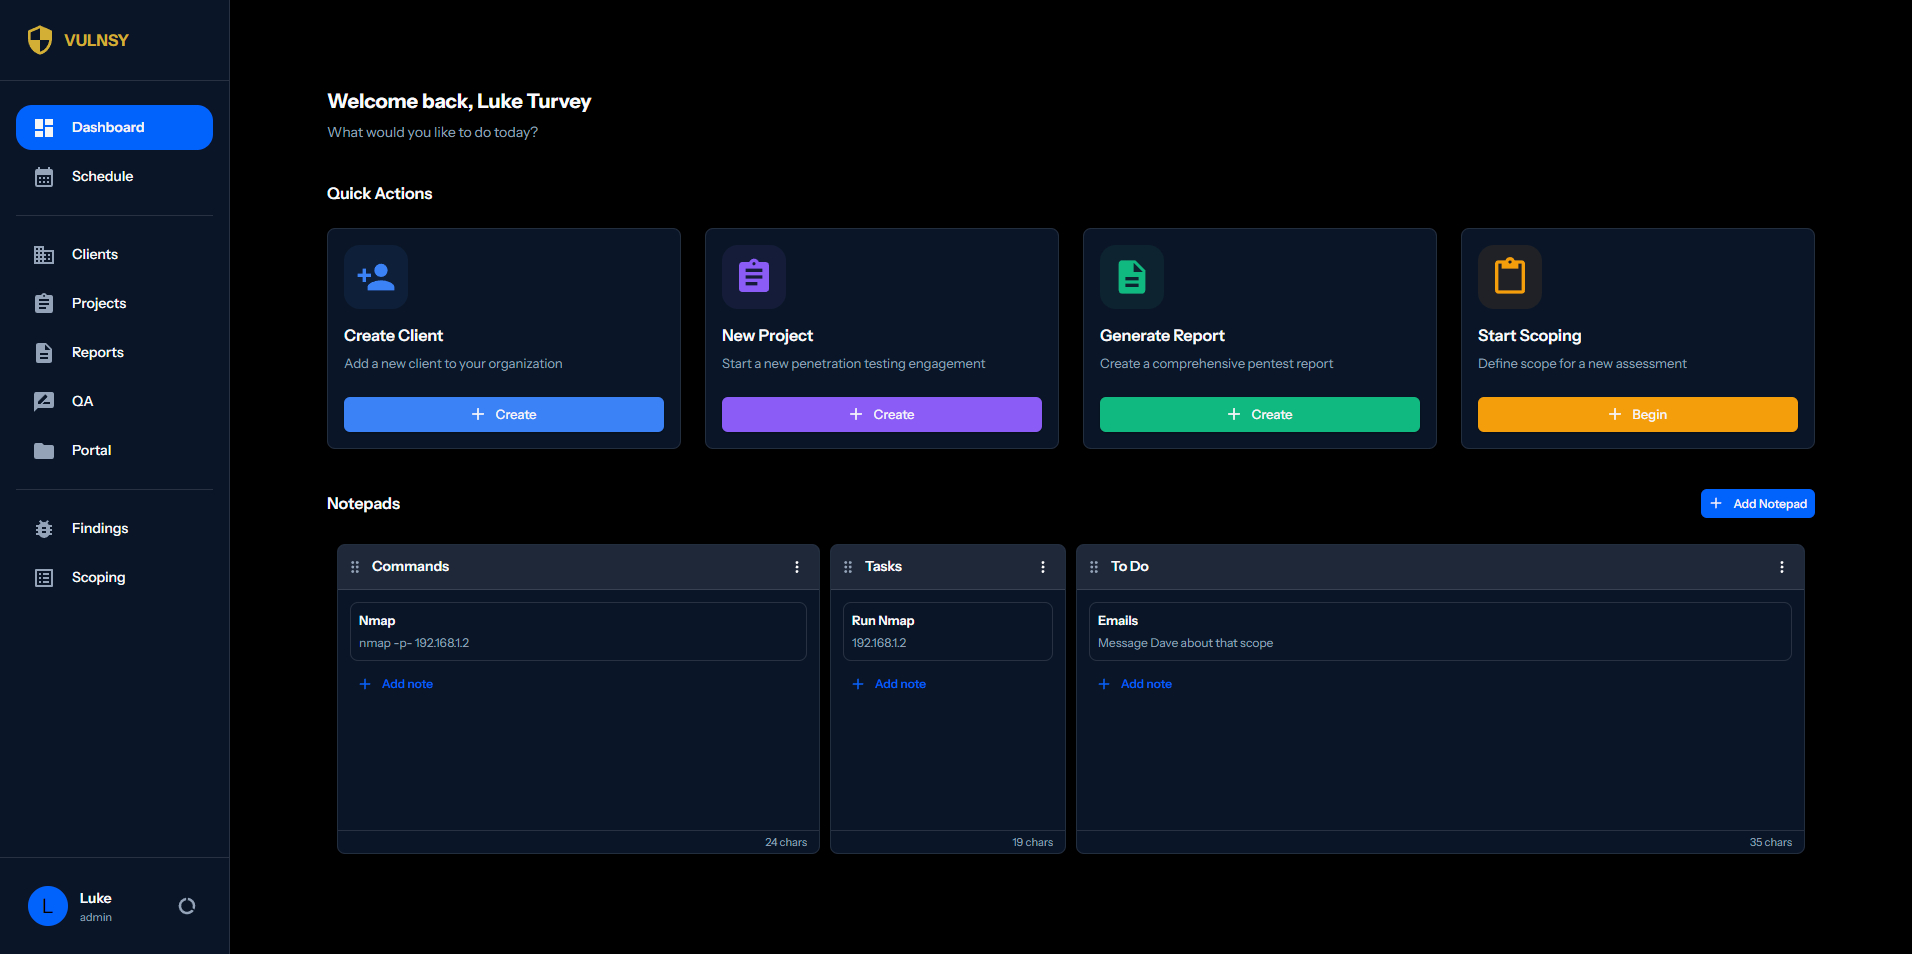
Task: Click the VULNSY shield logo
Action: (40, 39)
